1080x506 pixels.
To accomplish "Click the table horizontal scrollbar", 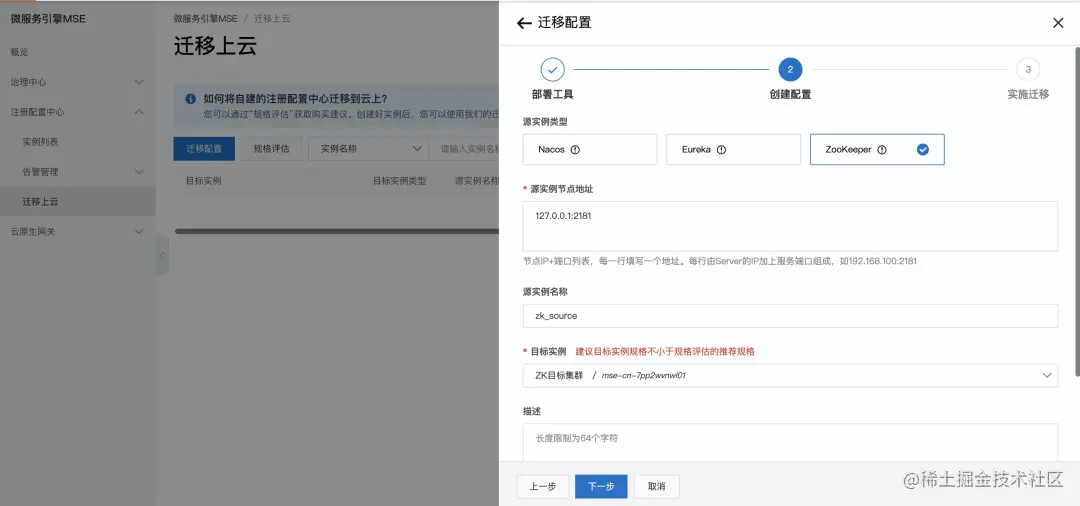I will click(337, 231).
